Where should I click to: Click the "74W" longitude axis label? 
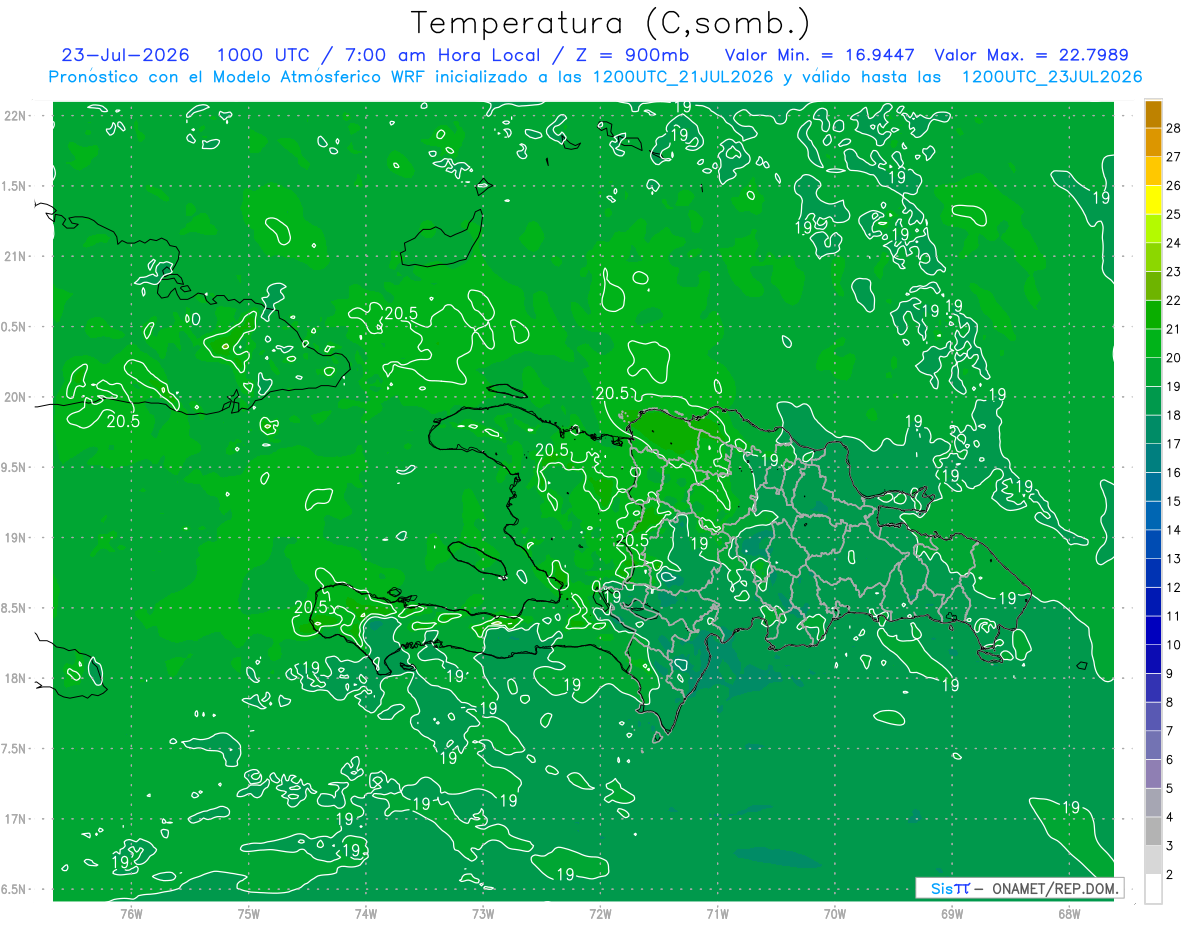(366, 913)
